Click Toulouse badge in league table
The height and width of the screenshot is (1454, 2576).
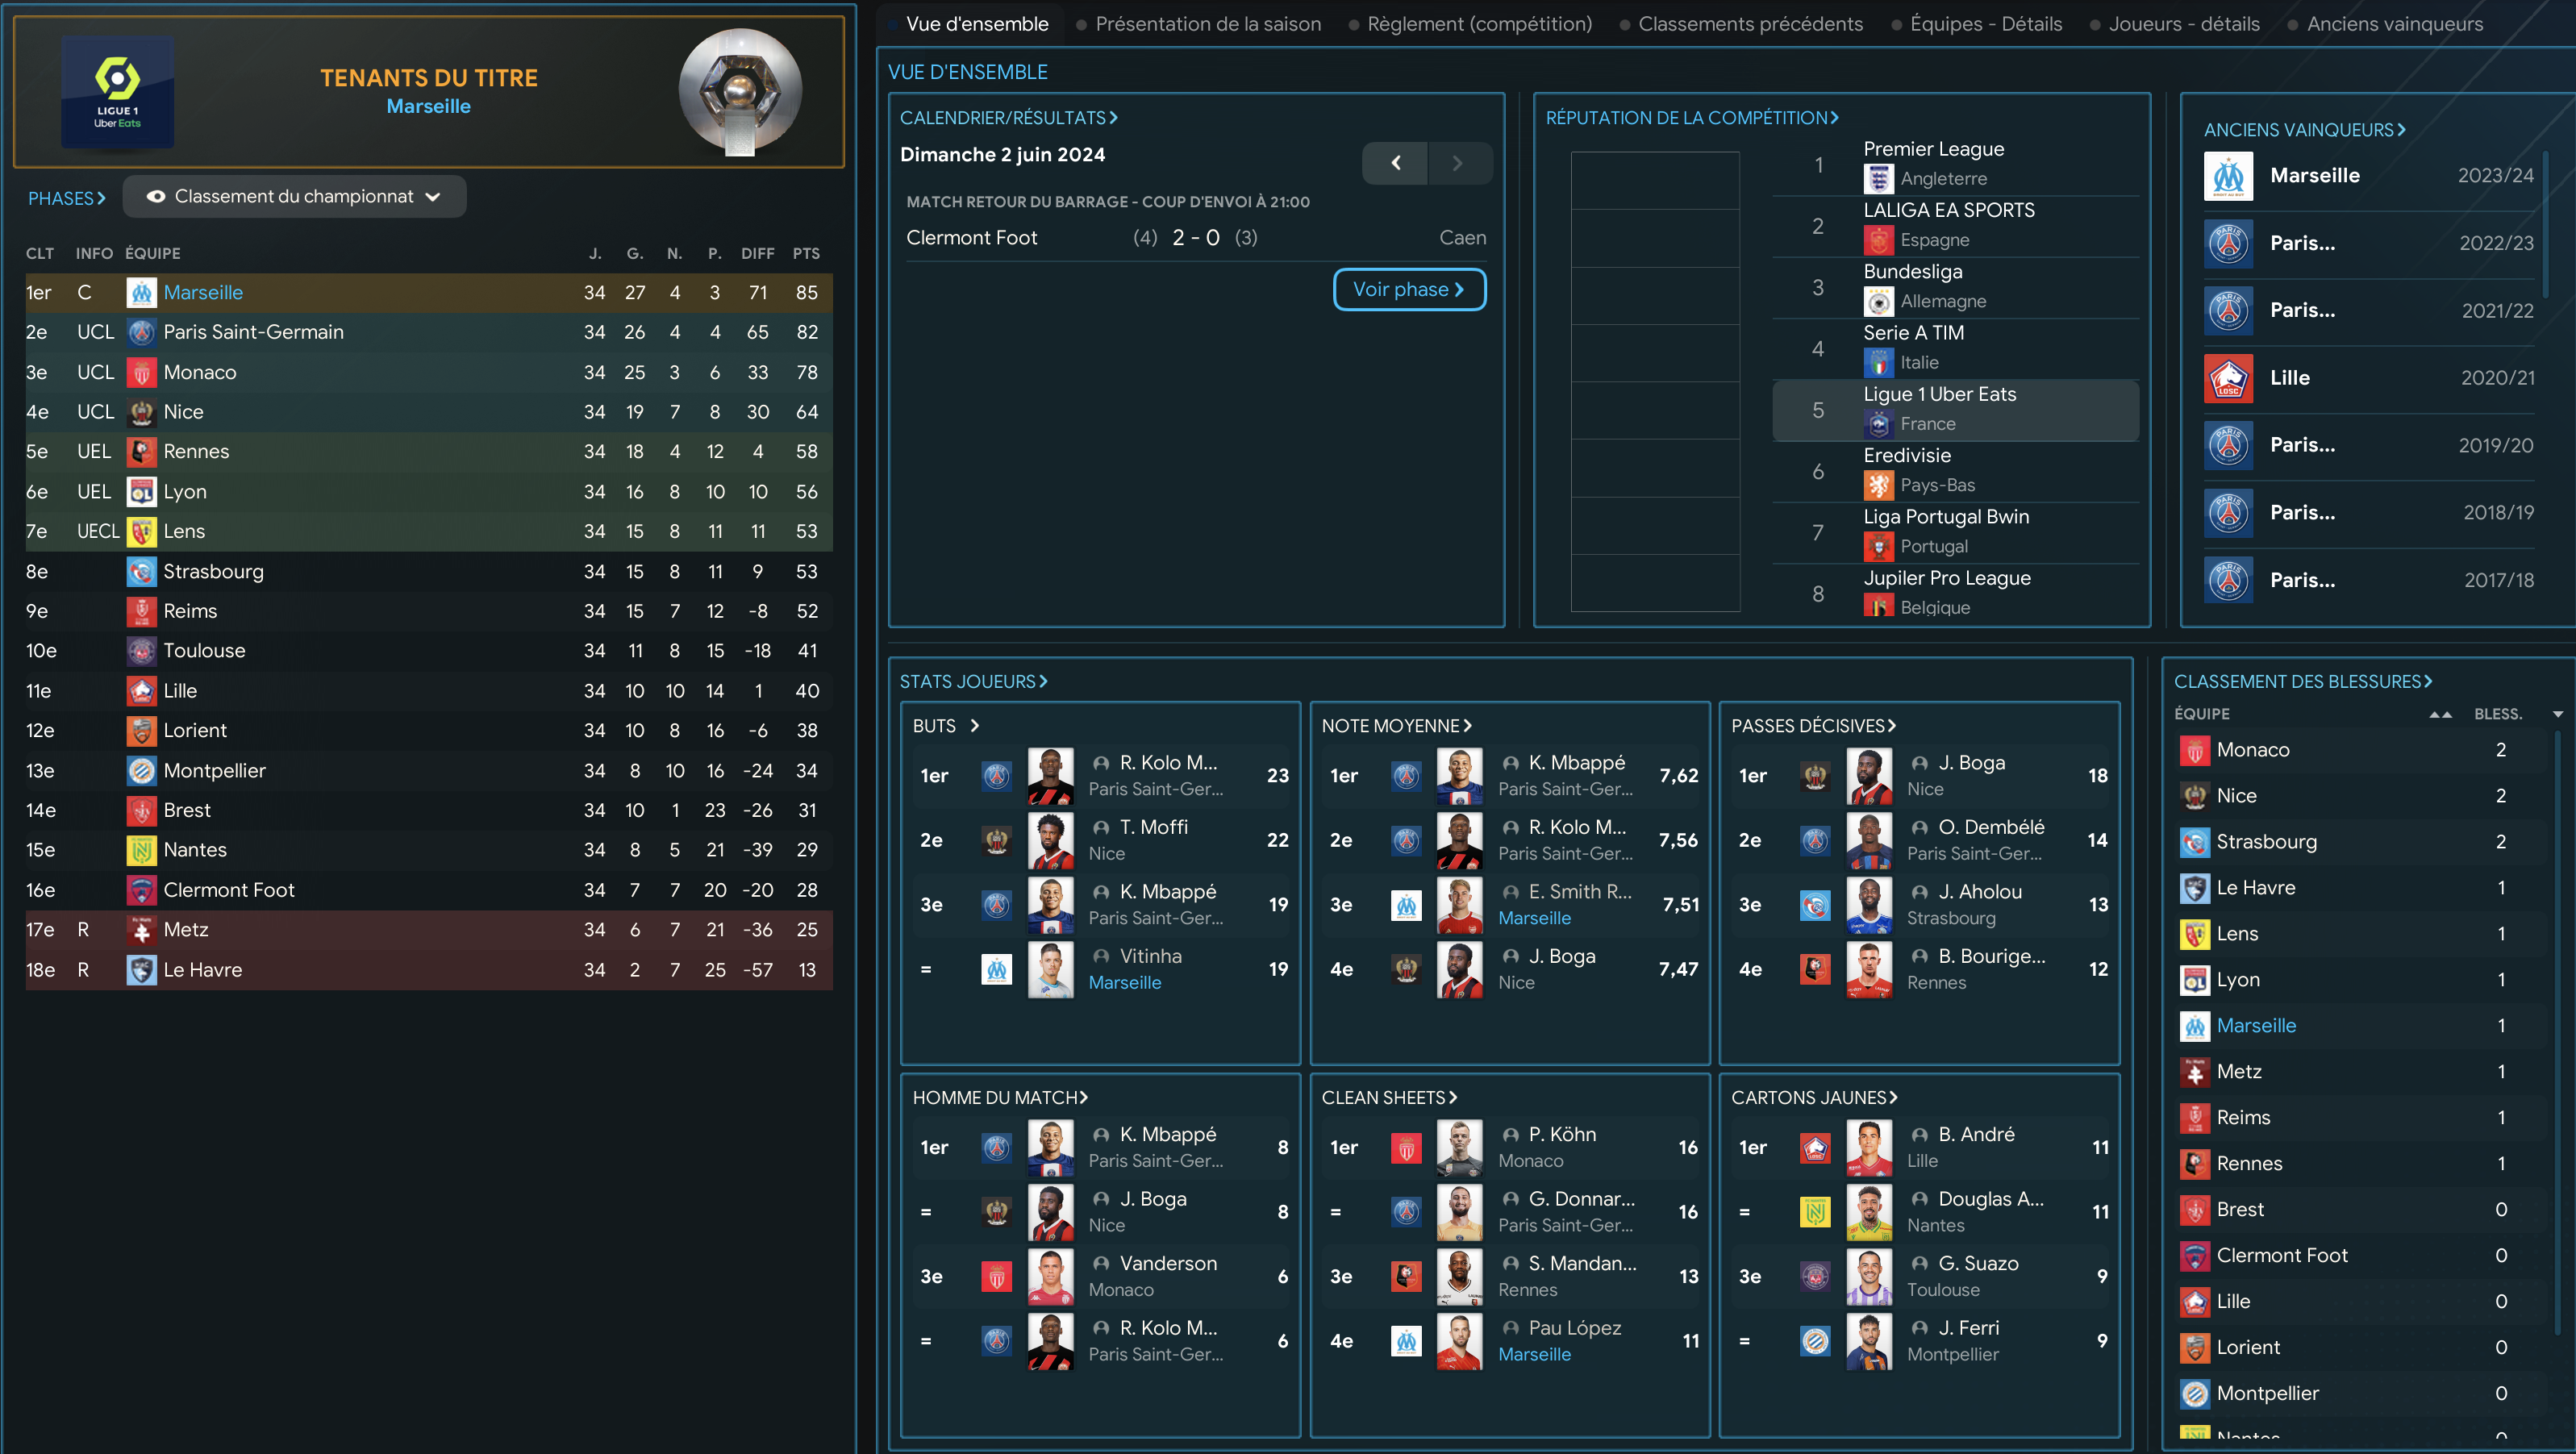141,651
